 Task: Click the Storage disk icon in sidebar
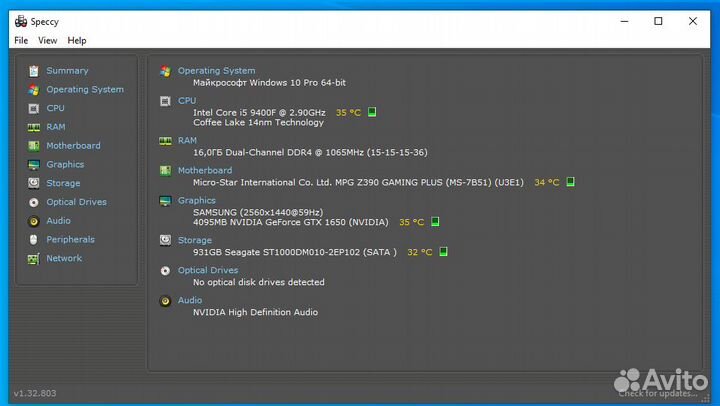point(34,183)
